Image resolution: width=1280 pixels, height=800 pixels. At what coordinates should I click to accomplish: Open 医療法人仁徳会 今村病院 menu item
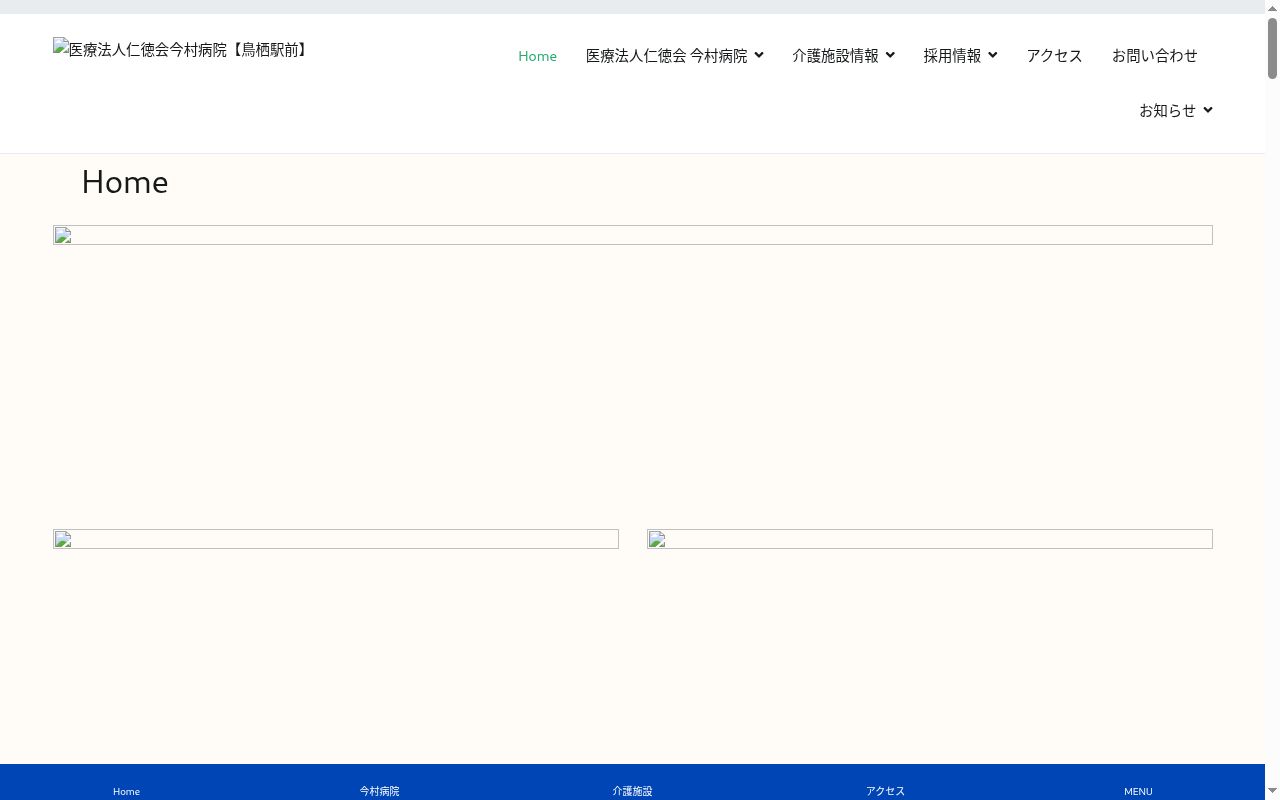[x=666, y=56]
